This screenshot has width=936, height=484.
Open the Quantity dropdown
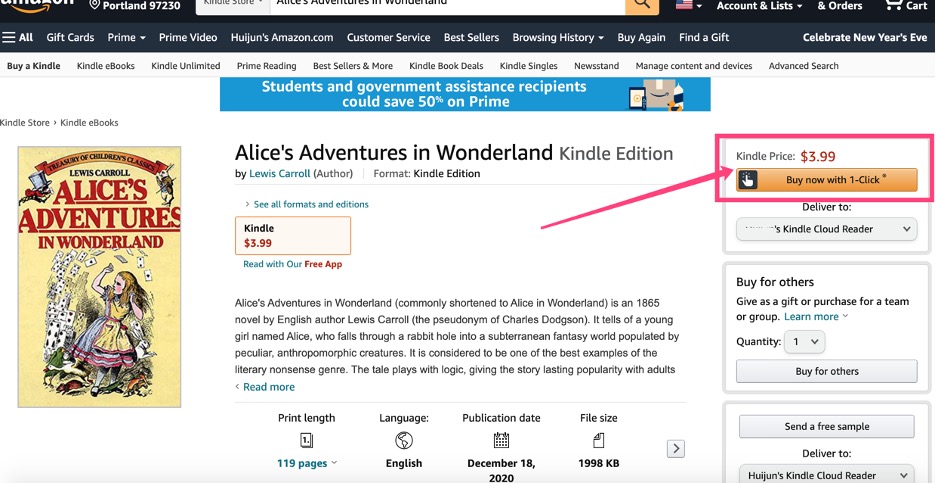tap(804, 342)
